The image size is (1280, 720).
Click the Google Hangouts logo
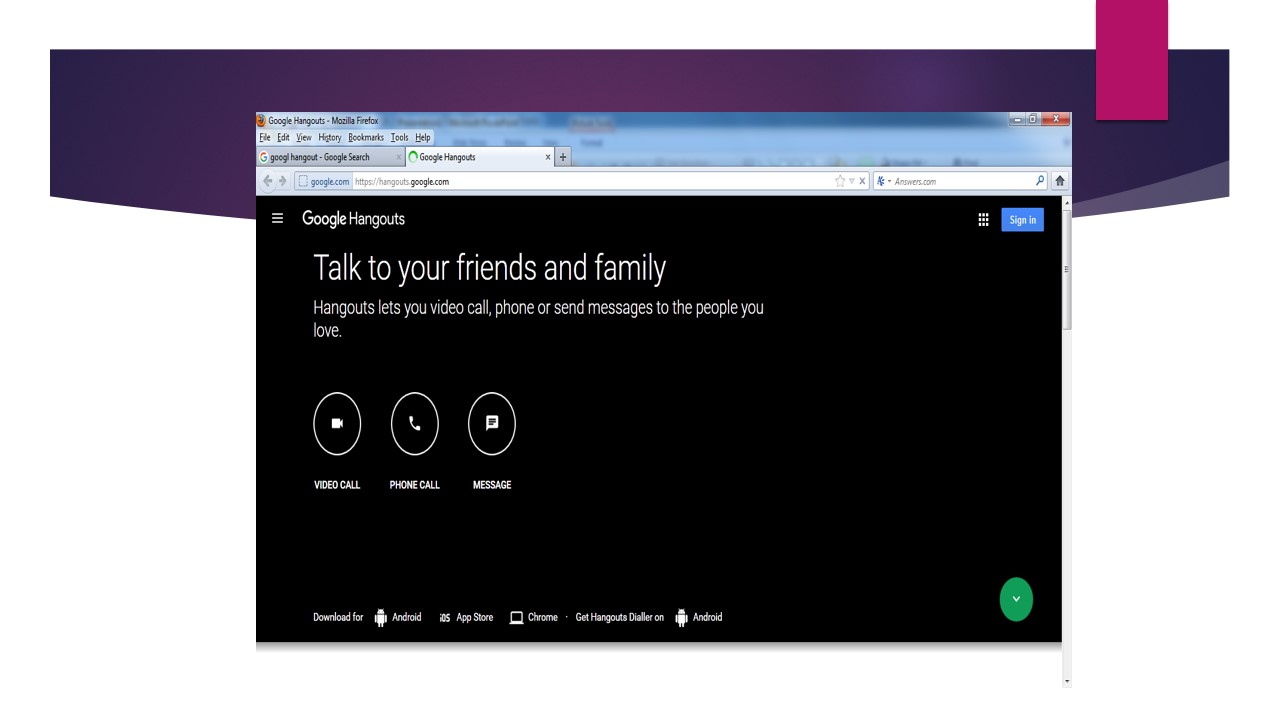[354, 220]
